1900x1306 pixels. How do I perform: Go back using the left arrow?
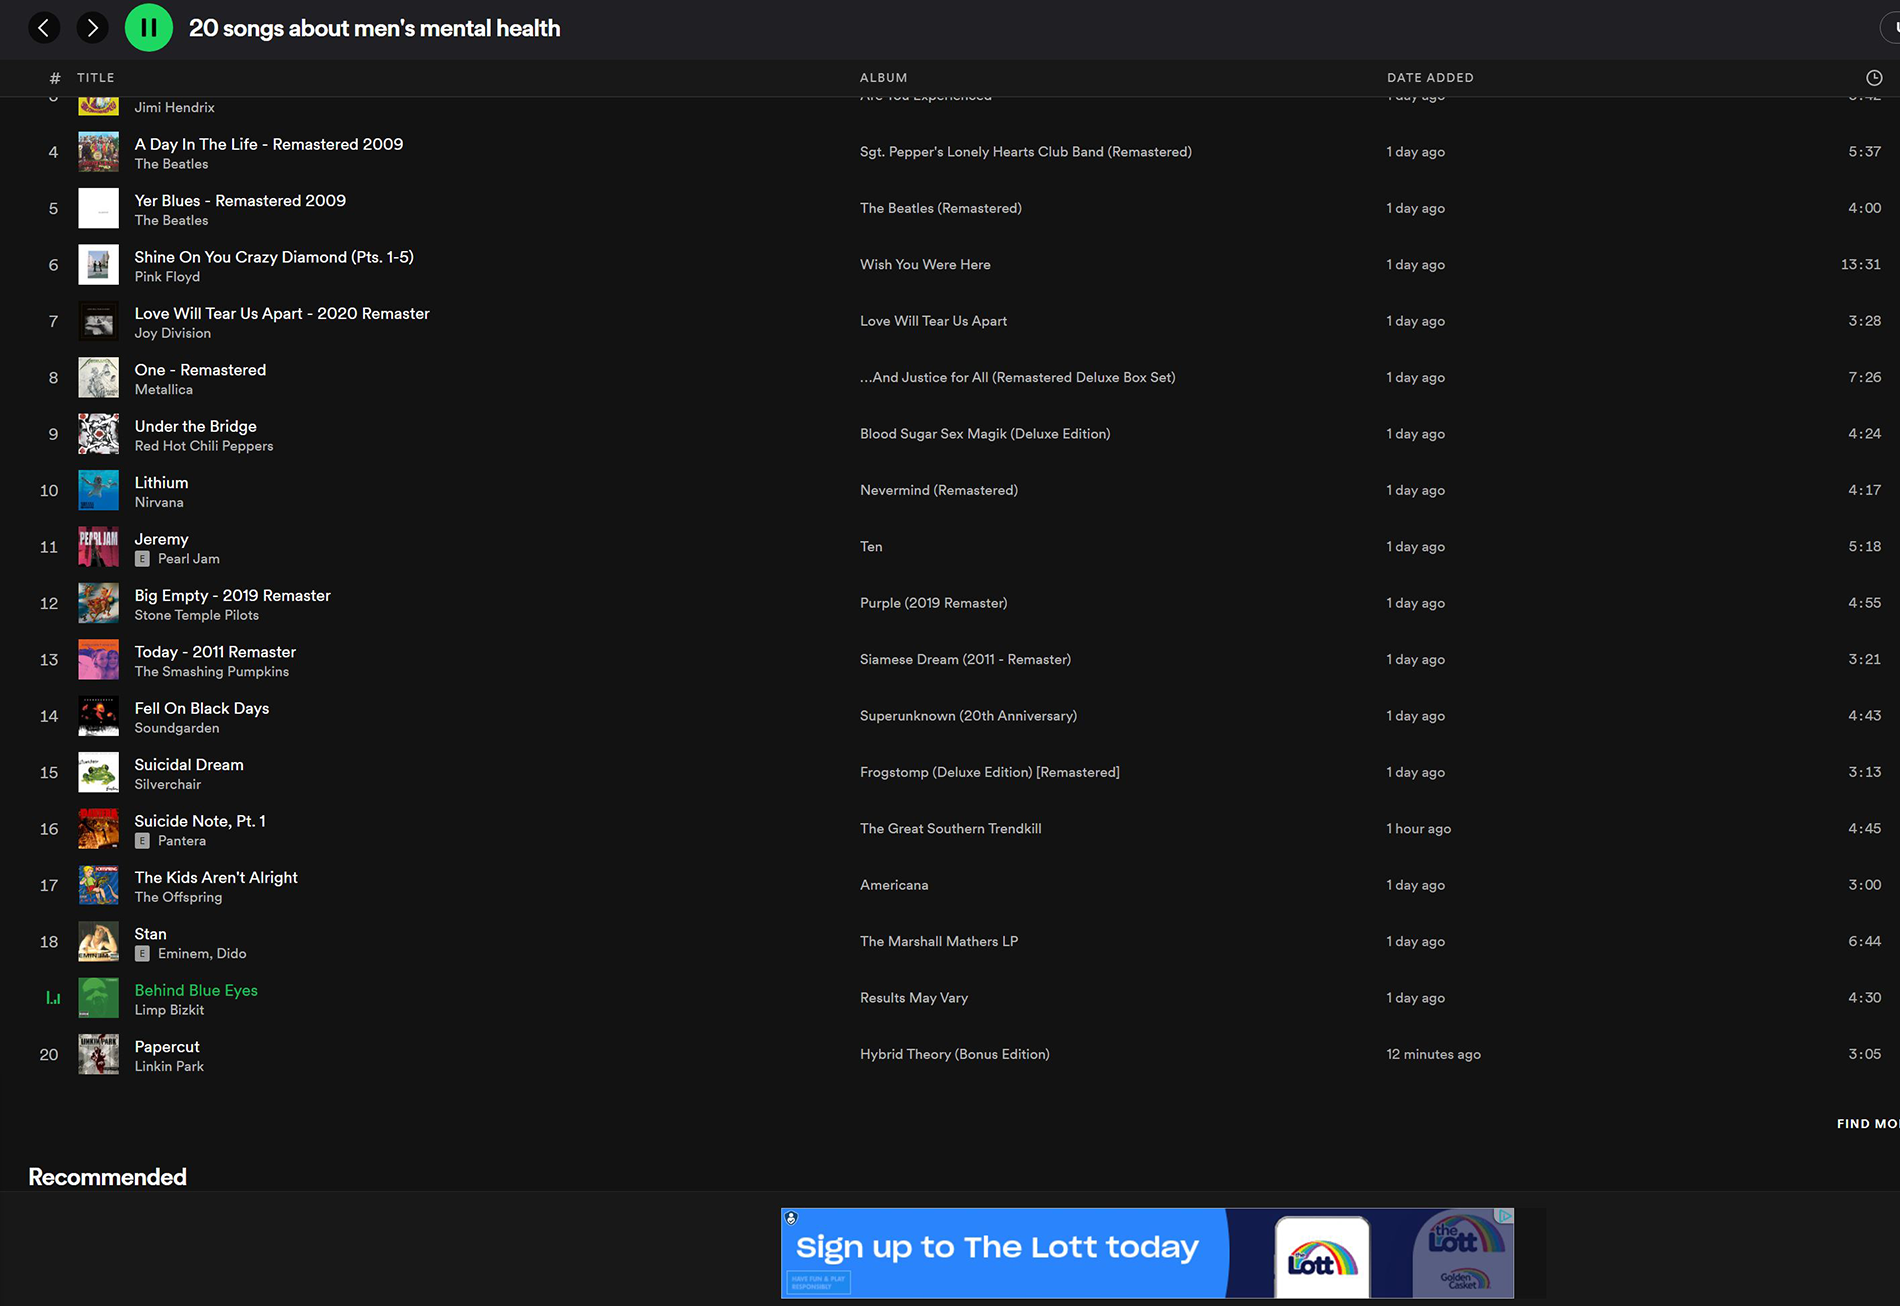point(44,28)
